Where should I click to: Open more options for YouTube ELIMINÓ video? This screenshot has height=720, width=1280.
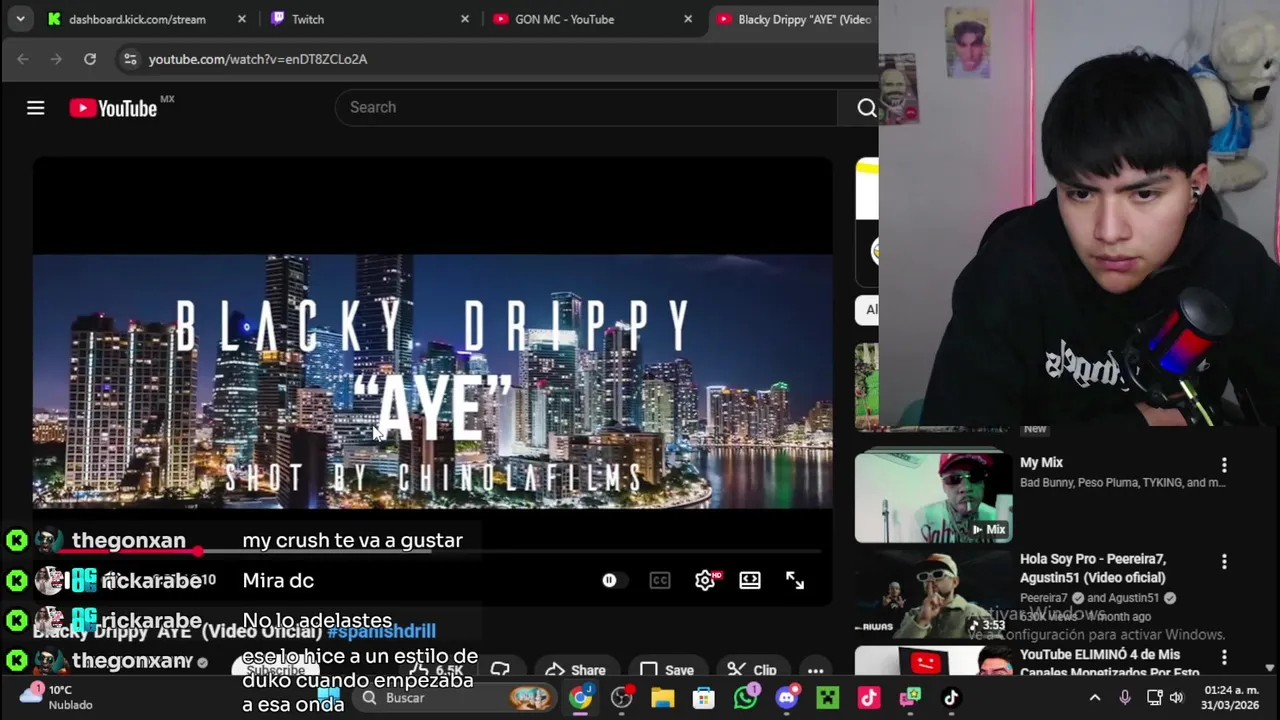tap(1224, 657)
